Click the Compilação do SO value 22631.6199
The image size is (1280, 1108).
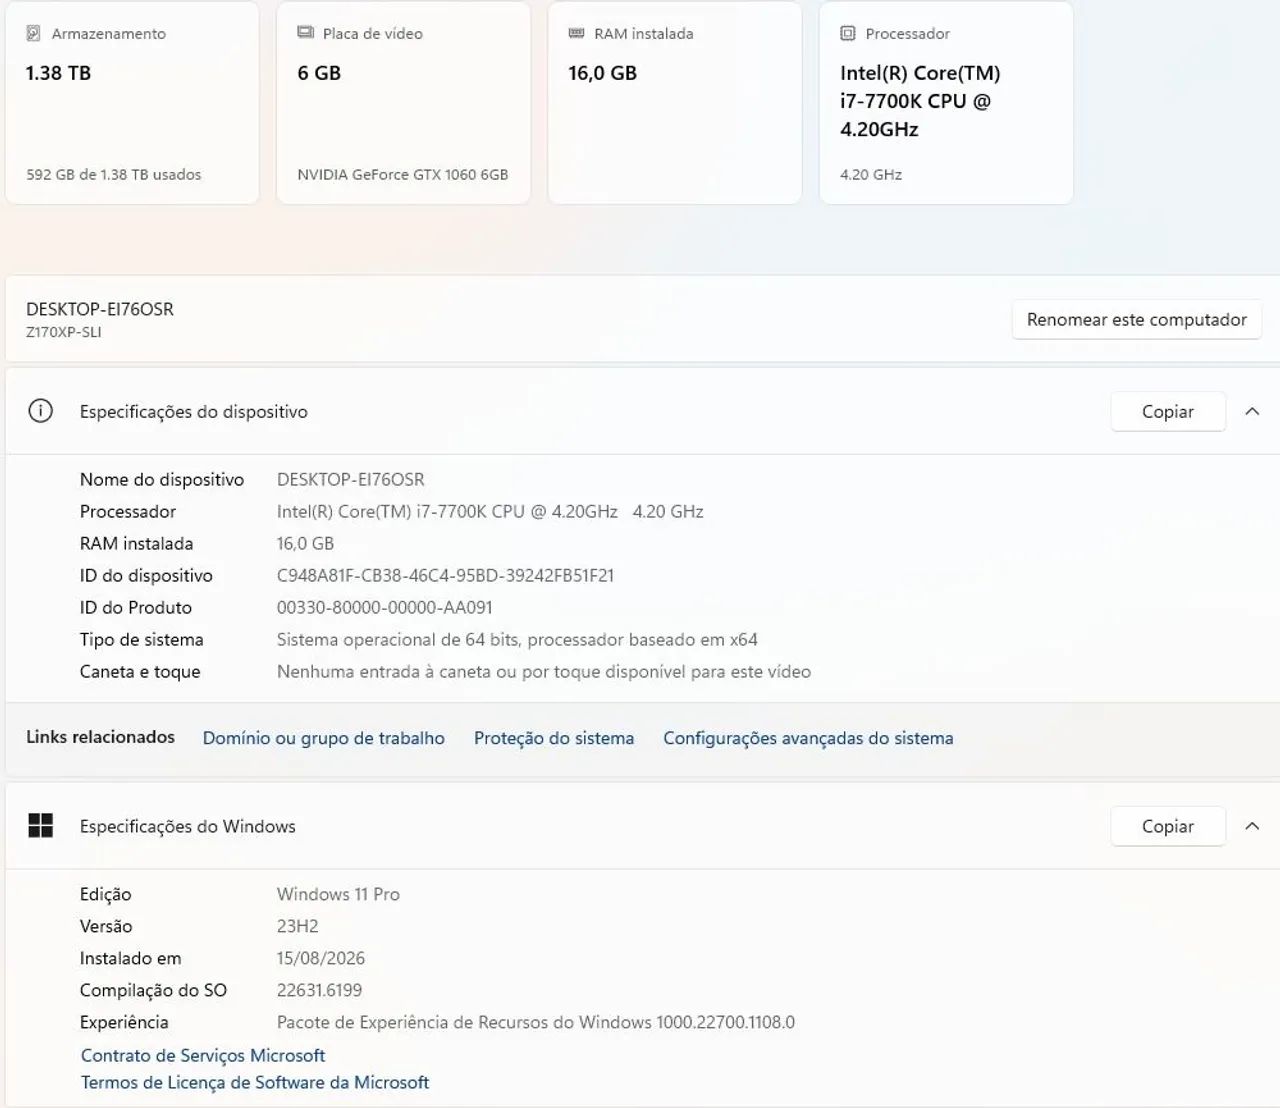click(319, 990)
